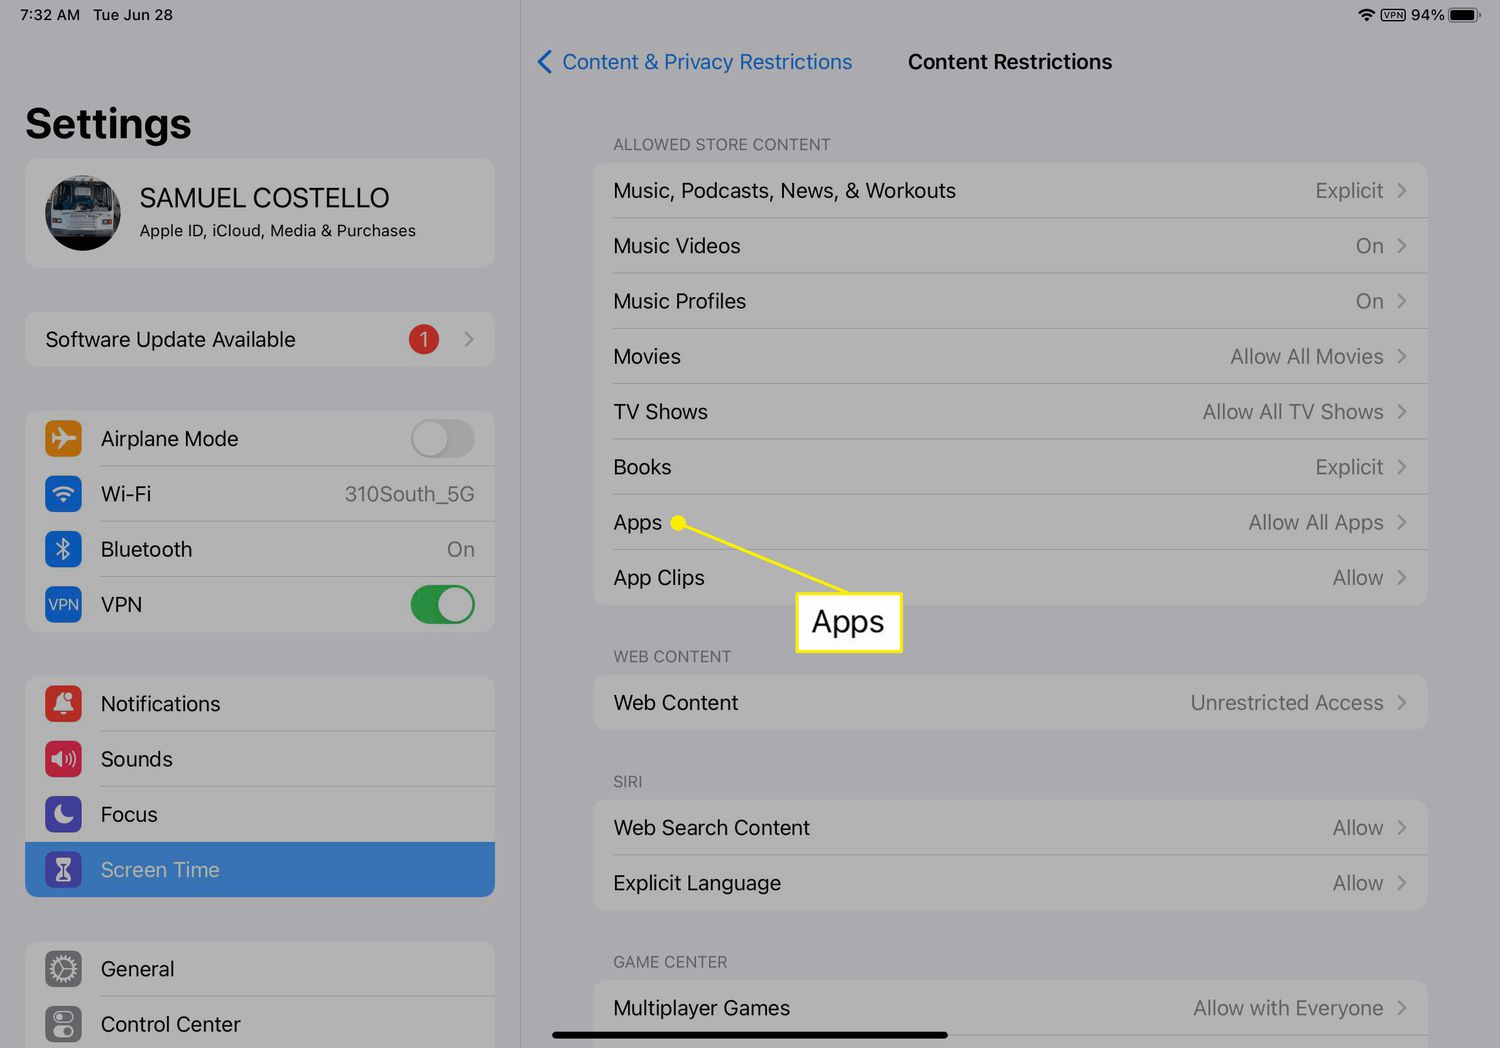Select Screen Time in the sidebar
This screenshot has height=1048, width=1500.
point(260,870)
